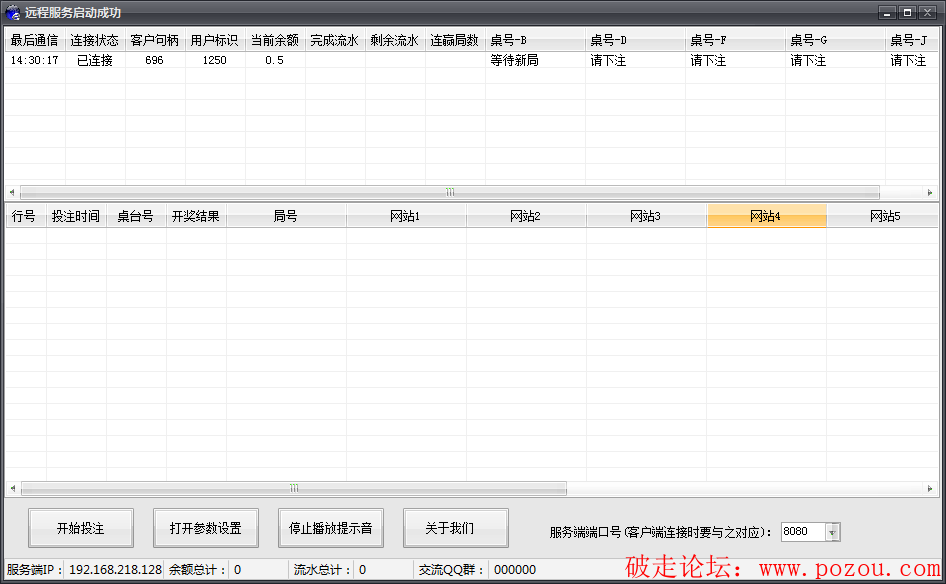This screenshot has height=584, width=946.
Task: Click server IP 192.168.218.128 in status bar
Action: click(x=115, y=570)
